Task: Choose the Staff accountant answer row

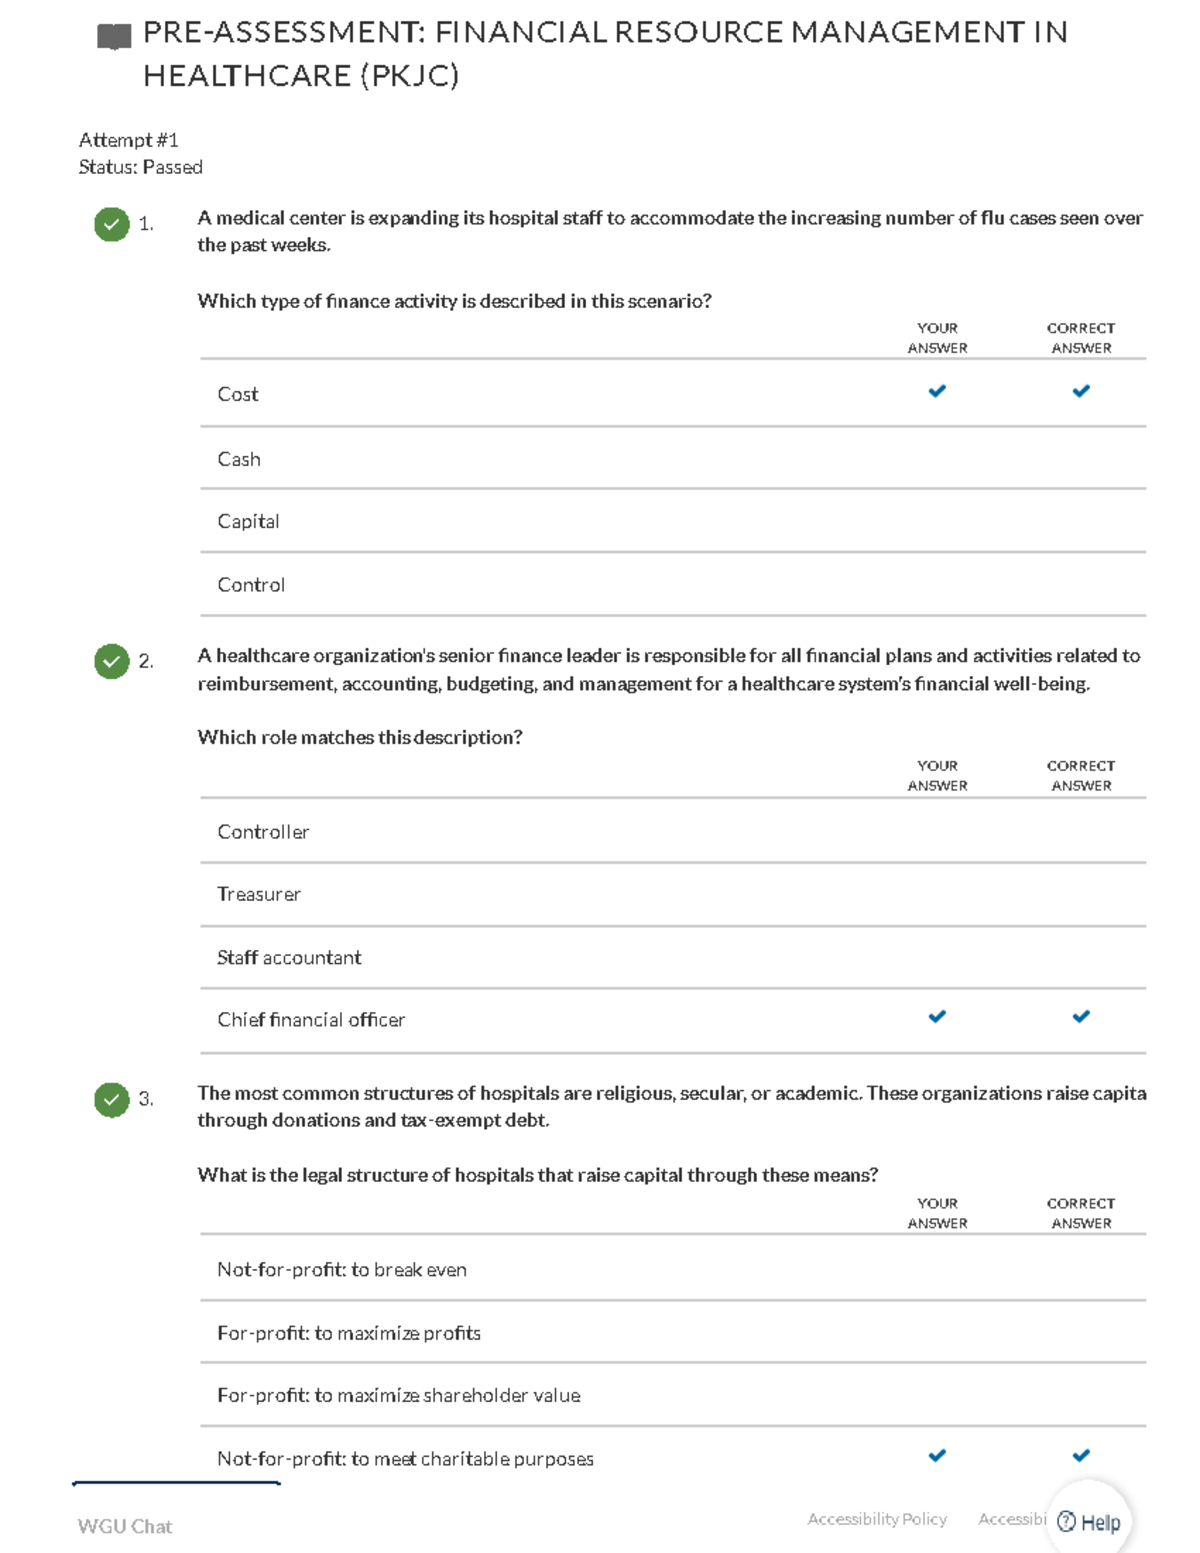Action: click(x=289, y=957)
